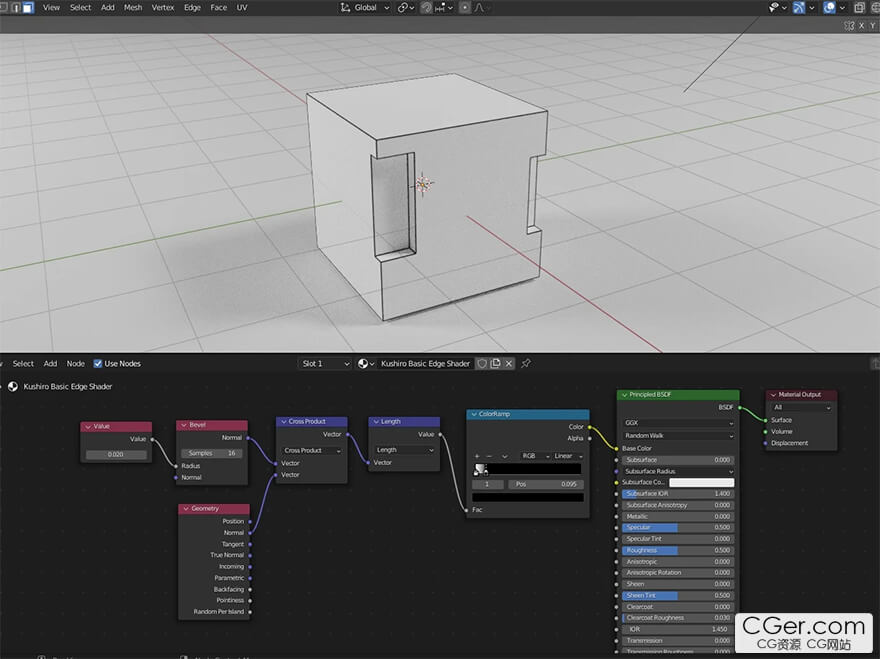
Task: Open the Slot 1 material dropdown
Action: [x=325, y=364]
